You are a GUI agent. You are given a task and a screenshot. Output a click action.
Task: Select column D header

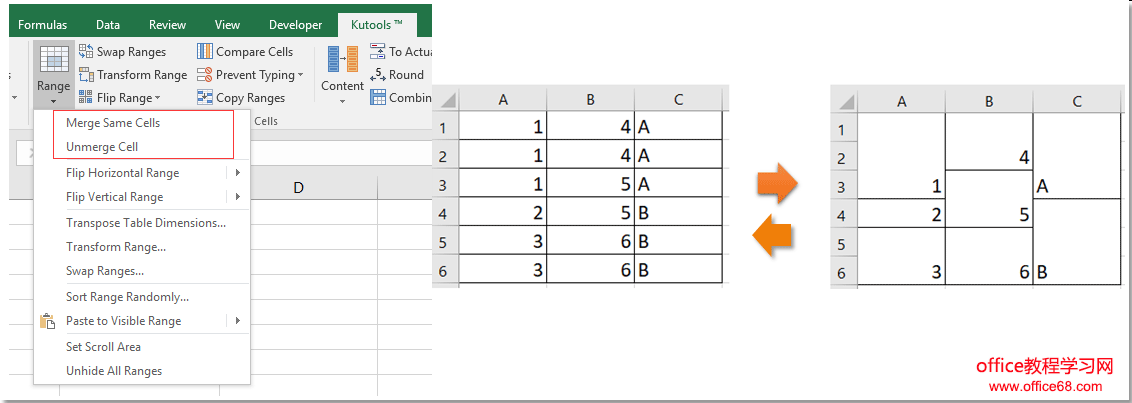[298, 188]
